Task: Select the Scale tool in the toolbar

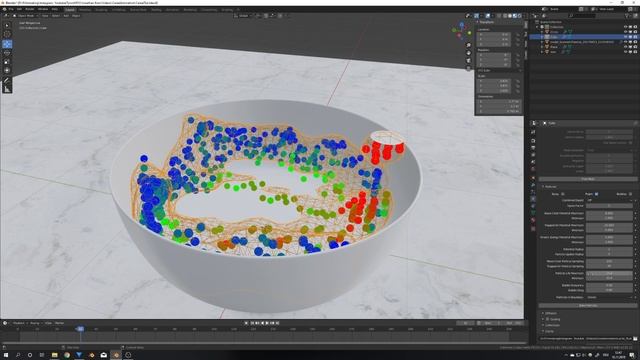Action: [x=7, y=62]
